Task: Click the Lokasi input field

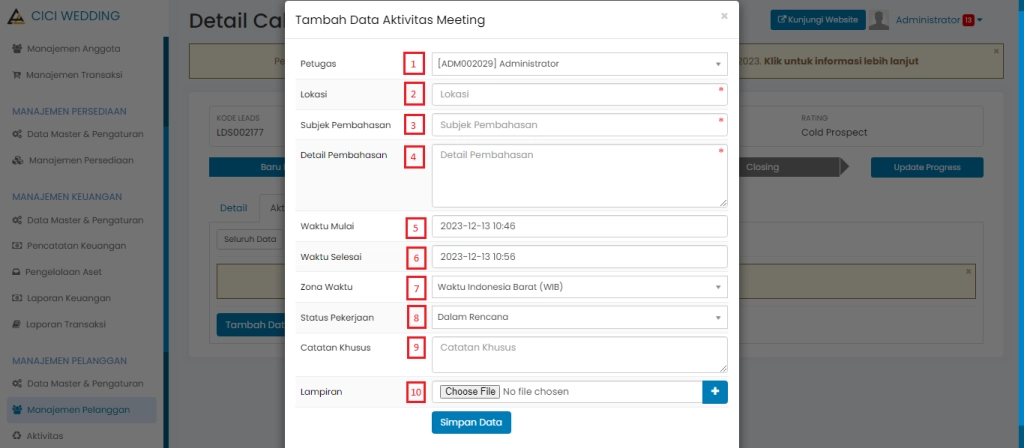Action: pyautogui.click(x=579, y=94)
